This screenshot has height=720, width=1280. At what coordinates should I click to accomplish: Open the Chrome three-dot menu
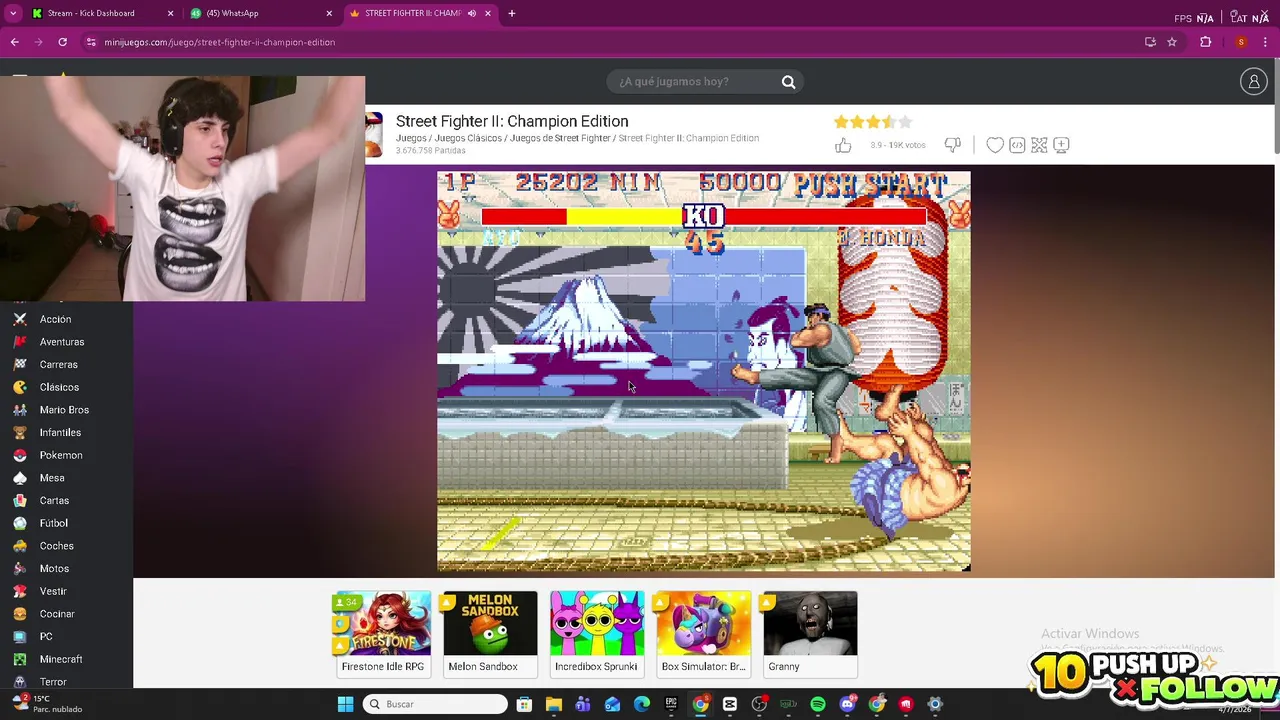[1266, 42]
